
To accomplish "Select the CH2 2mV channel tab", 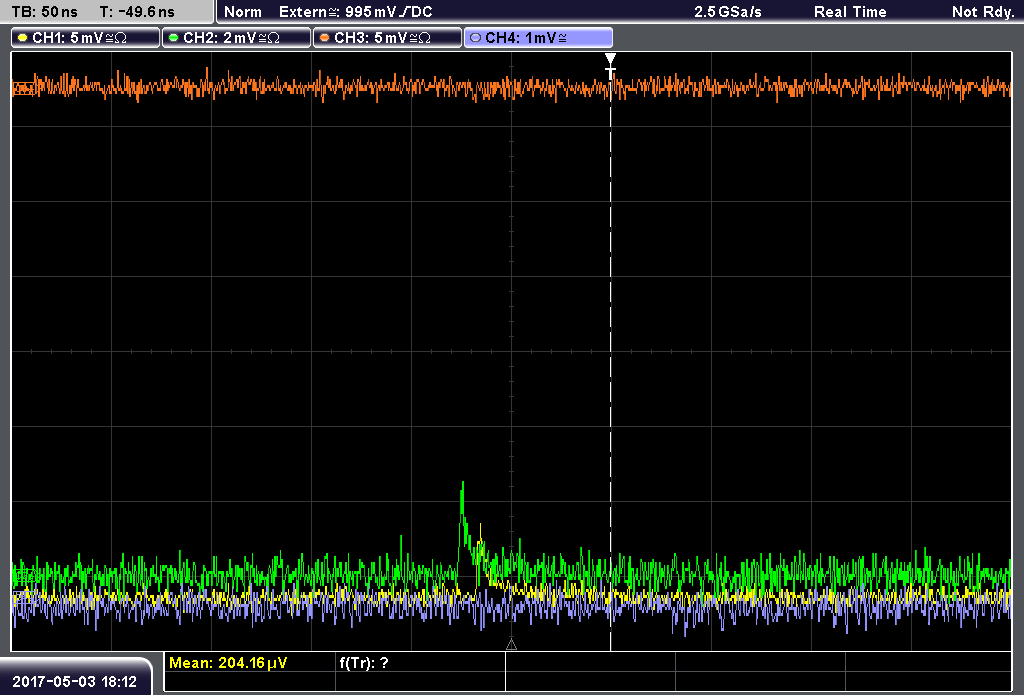I will 236,38.
